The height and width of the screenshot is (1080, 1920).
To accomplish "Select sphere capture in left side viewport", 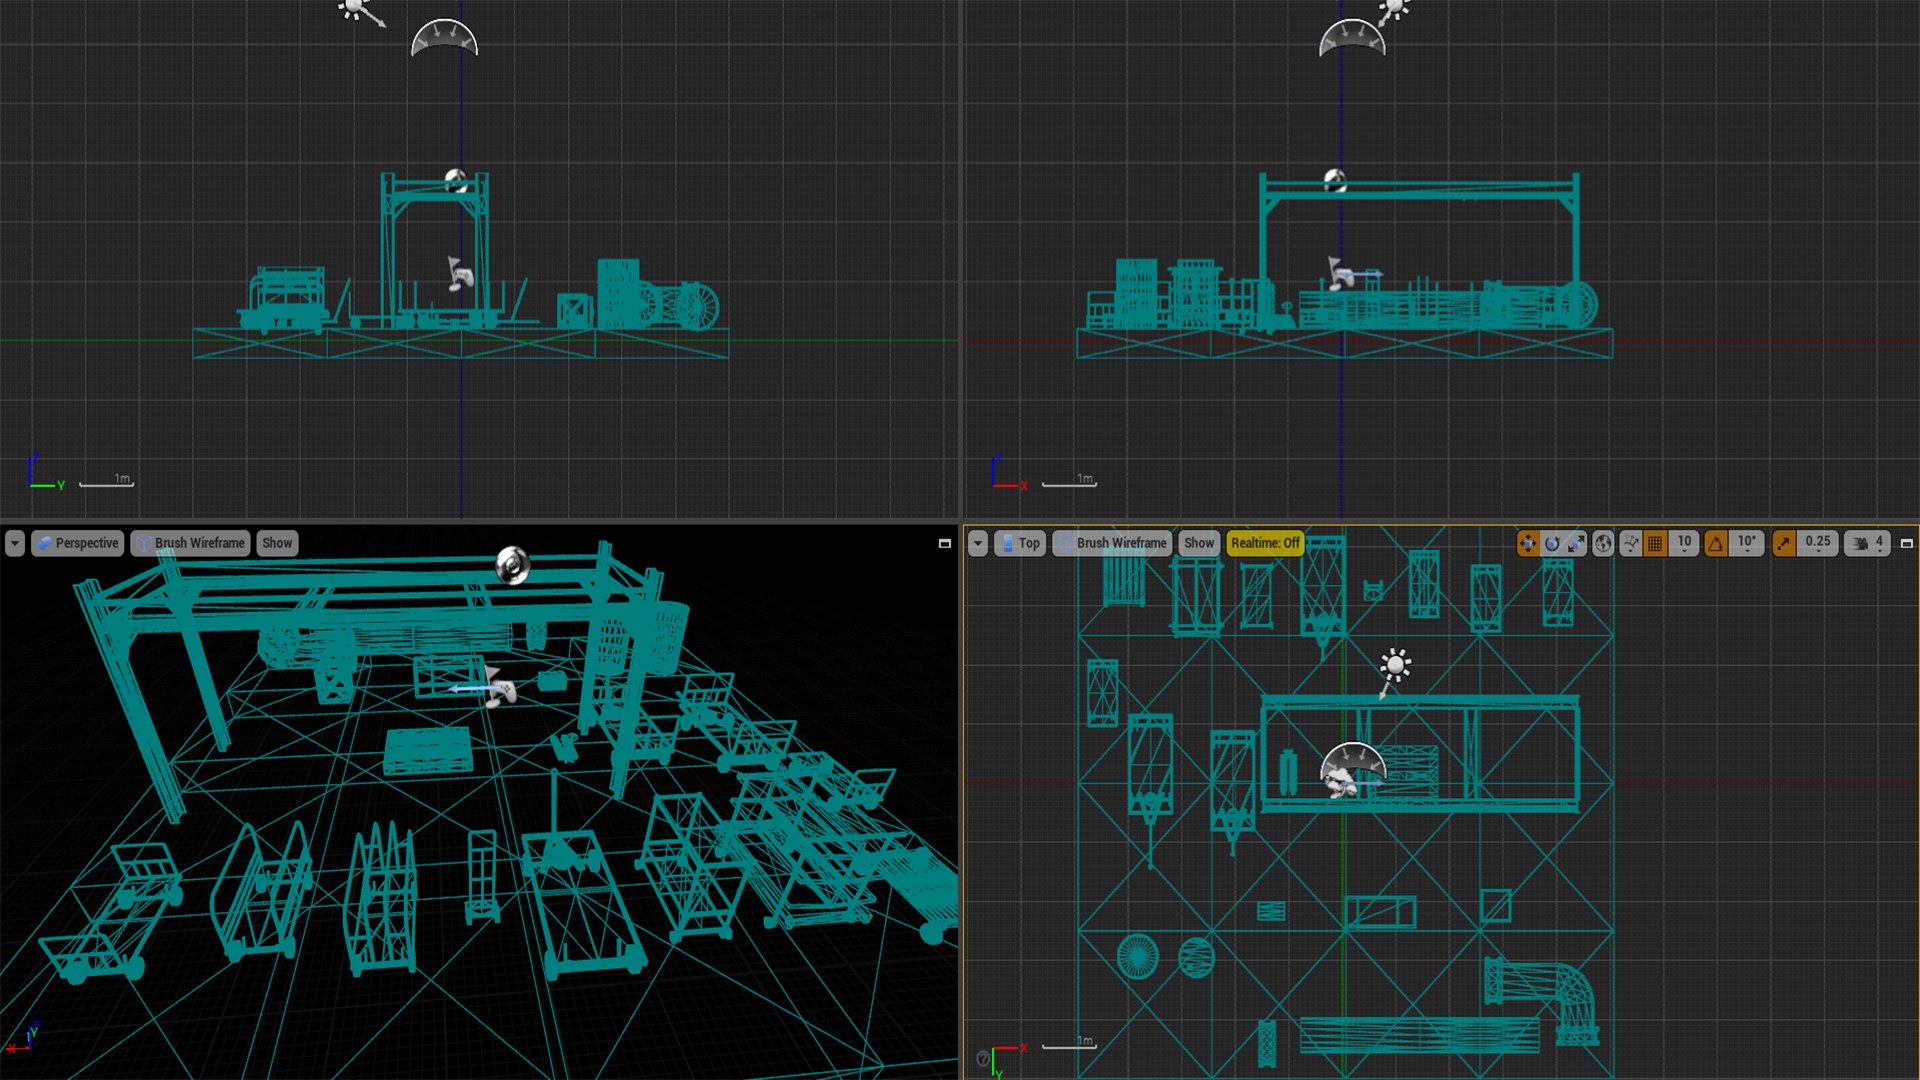I will [x=455, y=180].
